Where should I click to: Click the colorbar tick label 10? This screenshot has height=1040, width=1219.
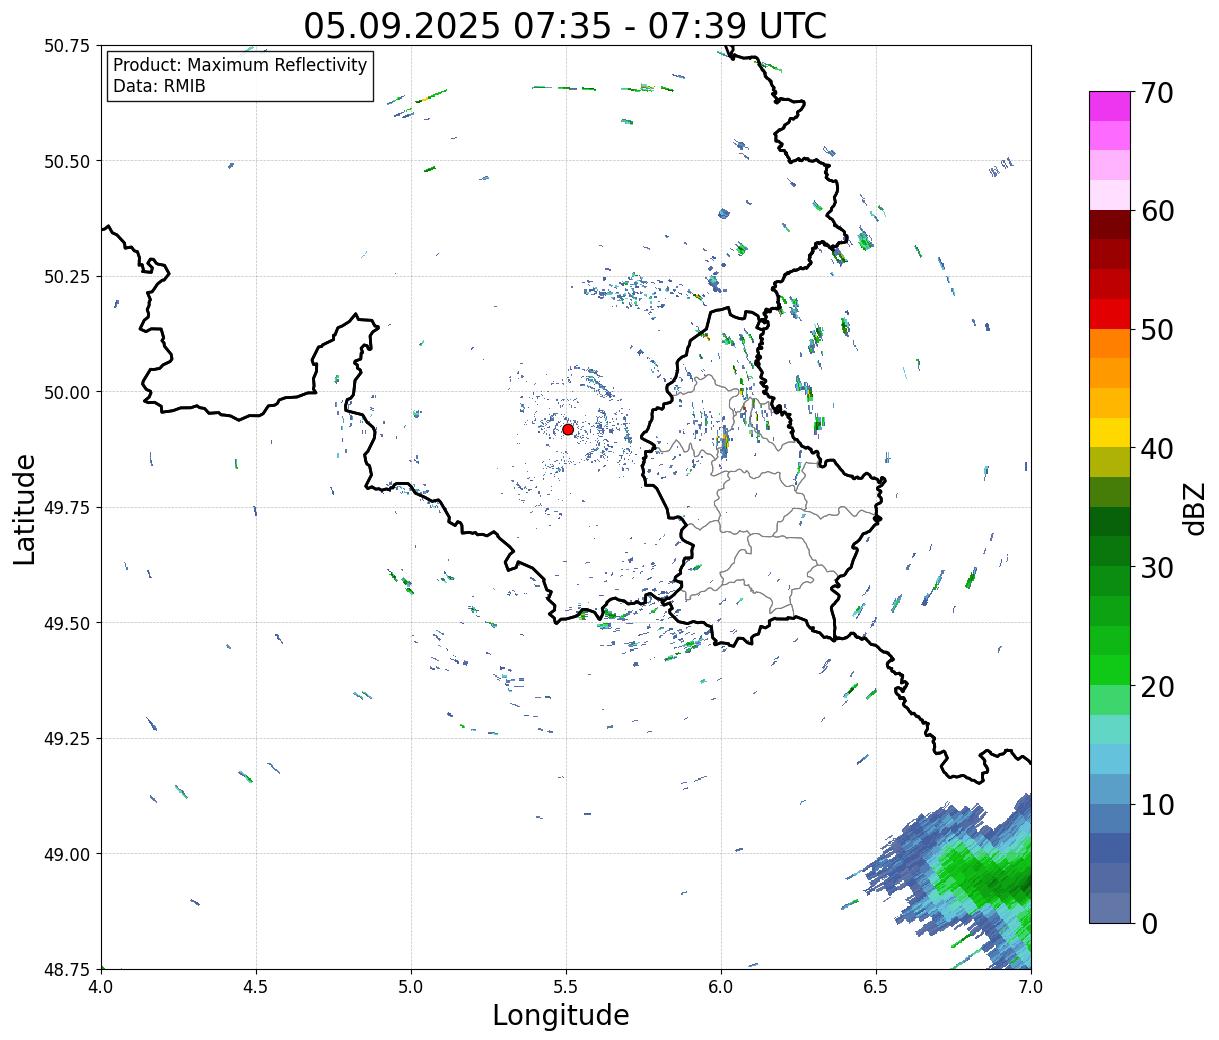click(1157, 805)
